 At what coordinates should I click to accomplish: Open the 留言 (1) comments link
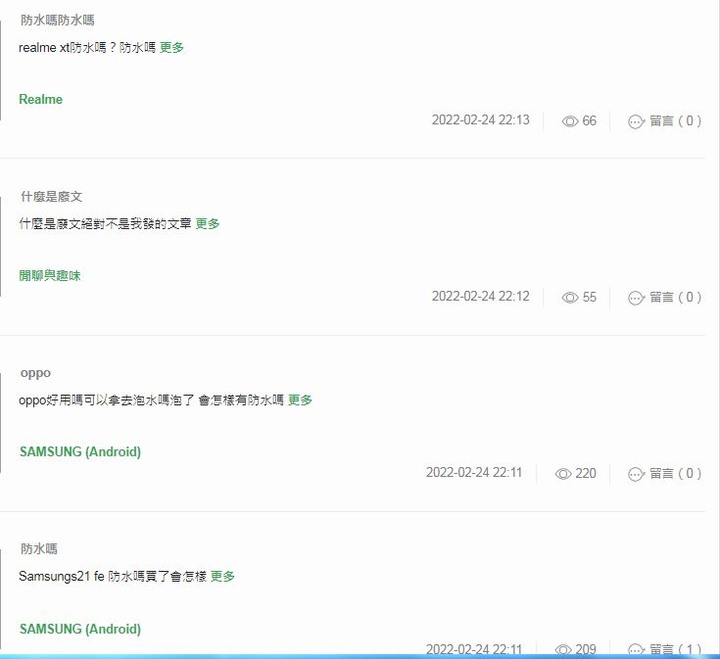675,649
